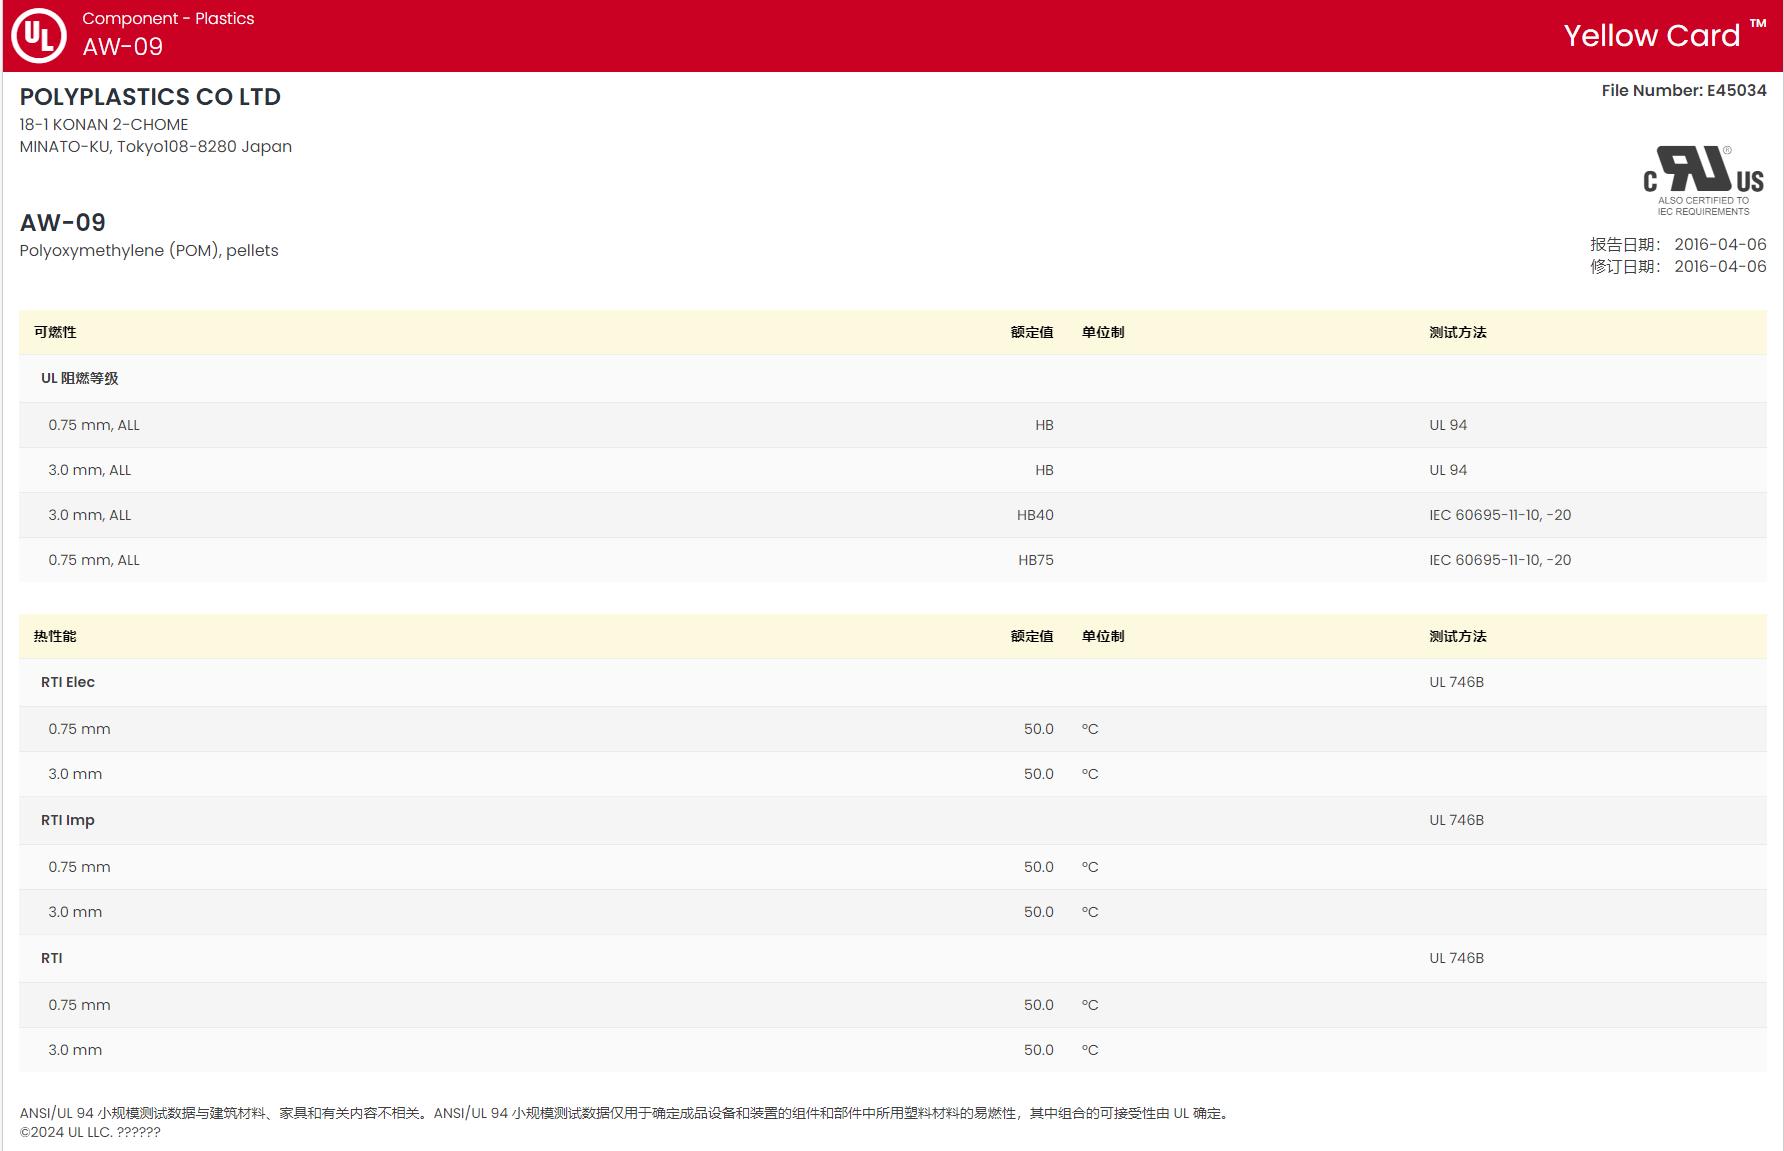1784x1151 pixels.
Task: Click 'UL 94' in the 0.75 mm HB row
Action: (1448, 425)
